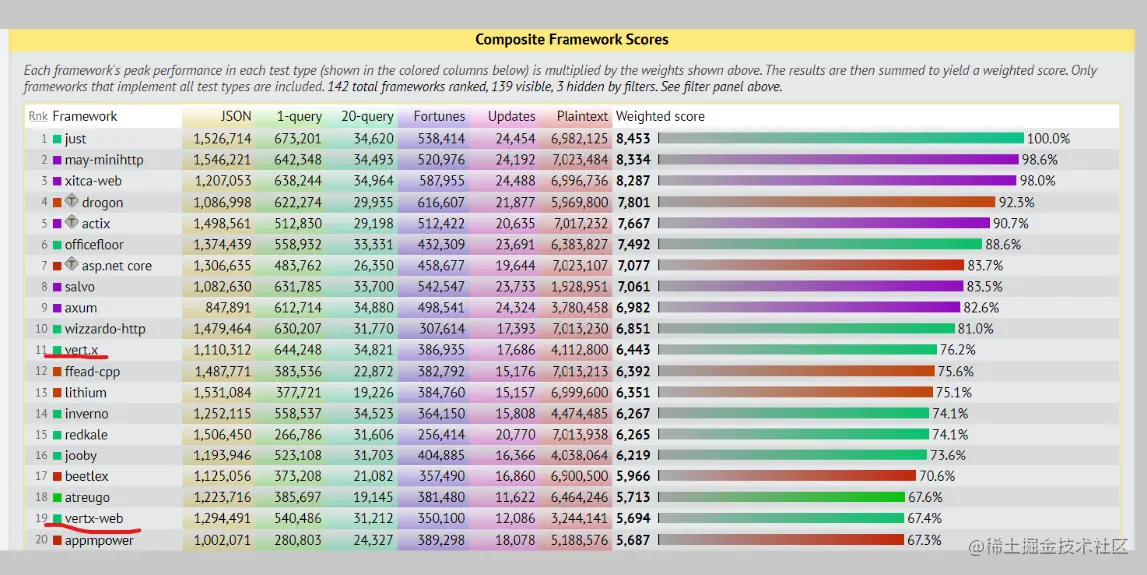Viewport: 1147px width, 575px height.
Task: Click the rank number 10 cell
Action: [x=41, y=329]
